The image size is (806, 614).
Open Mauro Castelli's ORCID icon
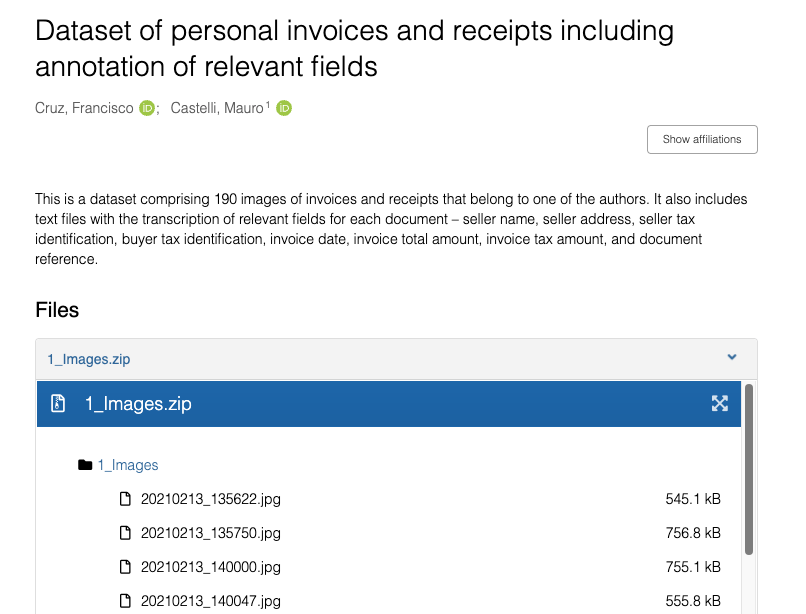[x=284, y=108]
